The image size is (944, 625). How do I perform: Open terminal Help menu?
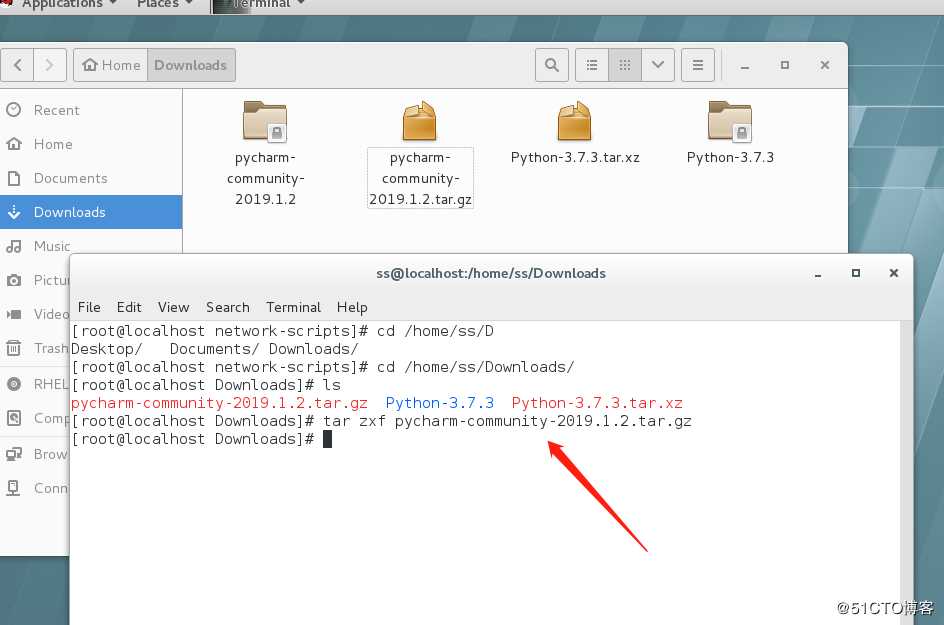[x=352, y=307]
